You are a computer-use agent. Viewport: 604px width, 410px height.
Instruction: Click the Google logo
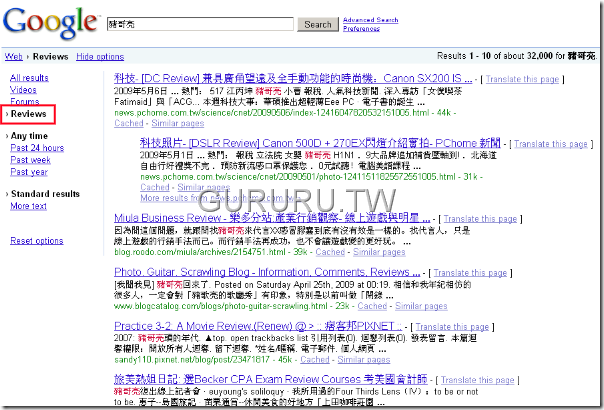50,24
